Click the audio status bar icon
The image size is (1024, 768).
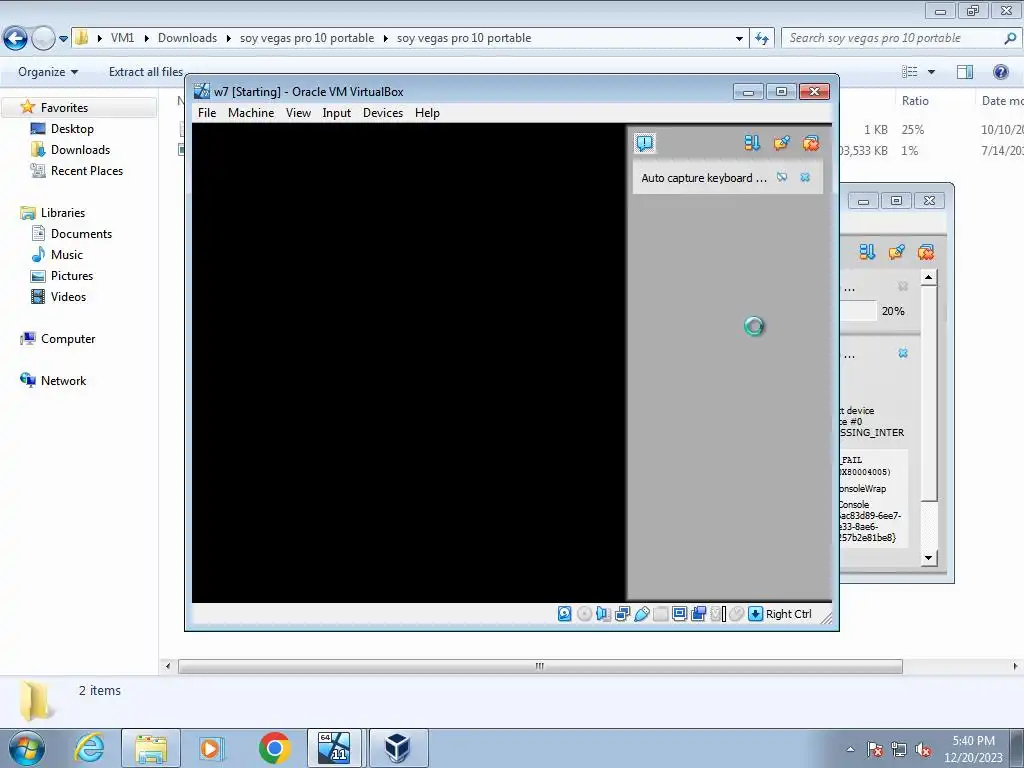click(x=603, y=614)
